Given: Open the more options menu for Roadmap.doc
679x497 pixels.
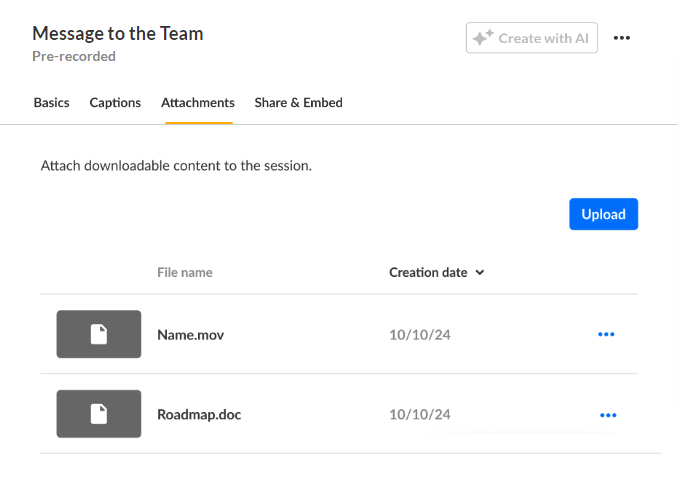Looking at the screenshot, I should 607,414.
